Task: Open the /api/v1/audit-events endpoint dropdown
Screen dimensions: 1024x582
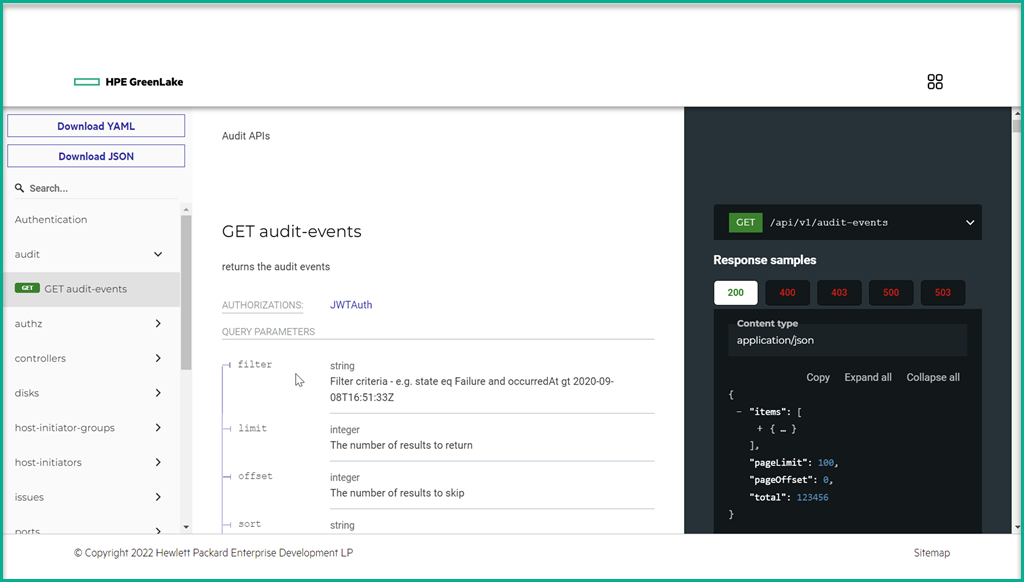Action: coord(848,222)
